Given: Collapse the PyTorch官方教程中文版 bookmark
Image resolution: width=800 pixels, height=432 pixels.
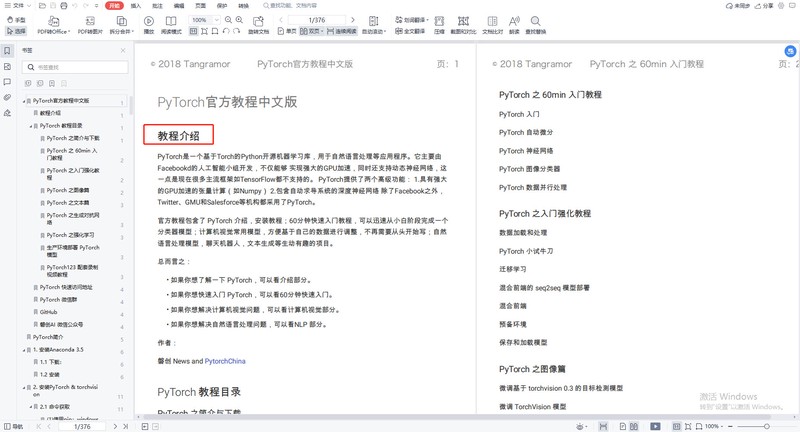Looking at the screenshot, I should [x=23, y=101].
